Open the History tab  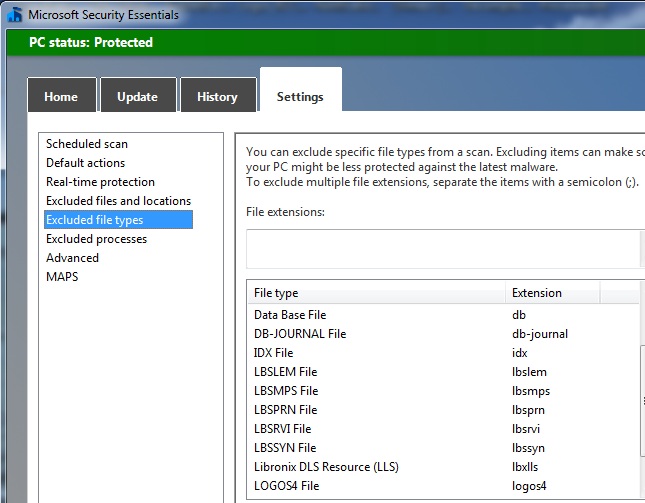click(218, 95)
